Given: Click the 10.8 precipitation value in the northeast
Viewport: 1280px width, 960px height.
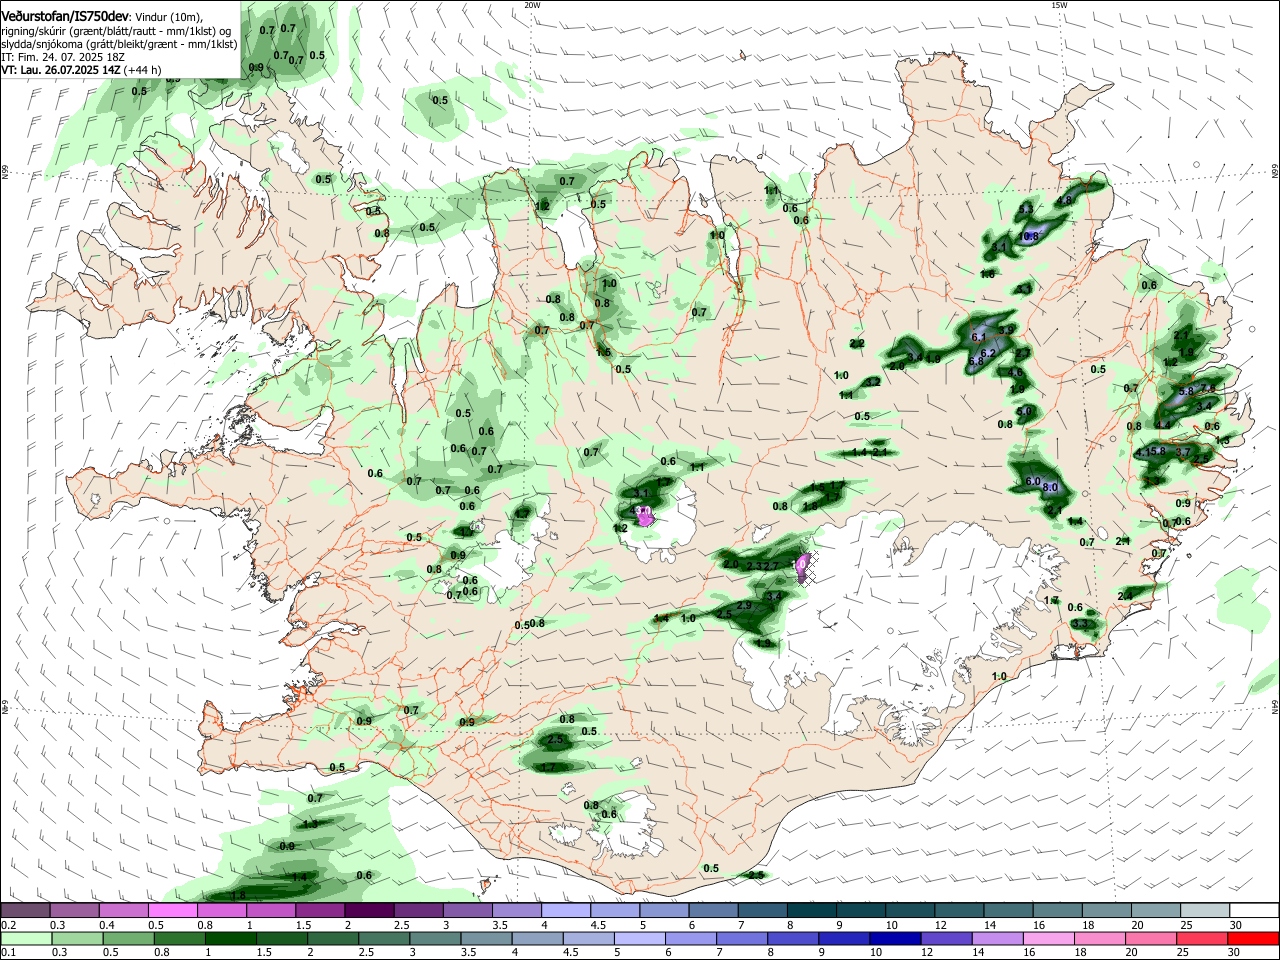Looking at the screenshot, I should (1030, 236).
